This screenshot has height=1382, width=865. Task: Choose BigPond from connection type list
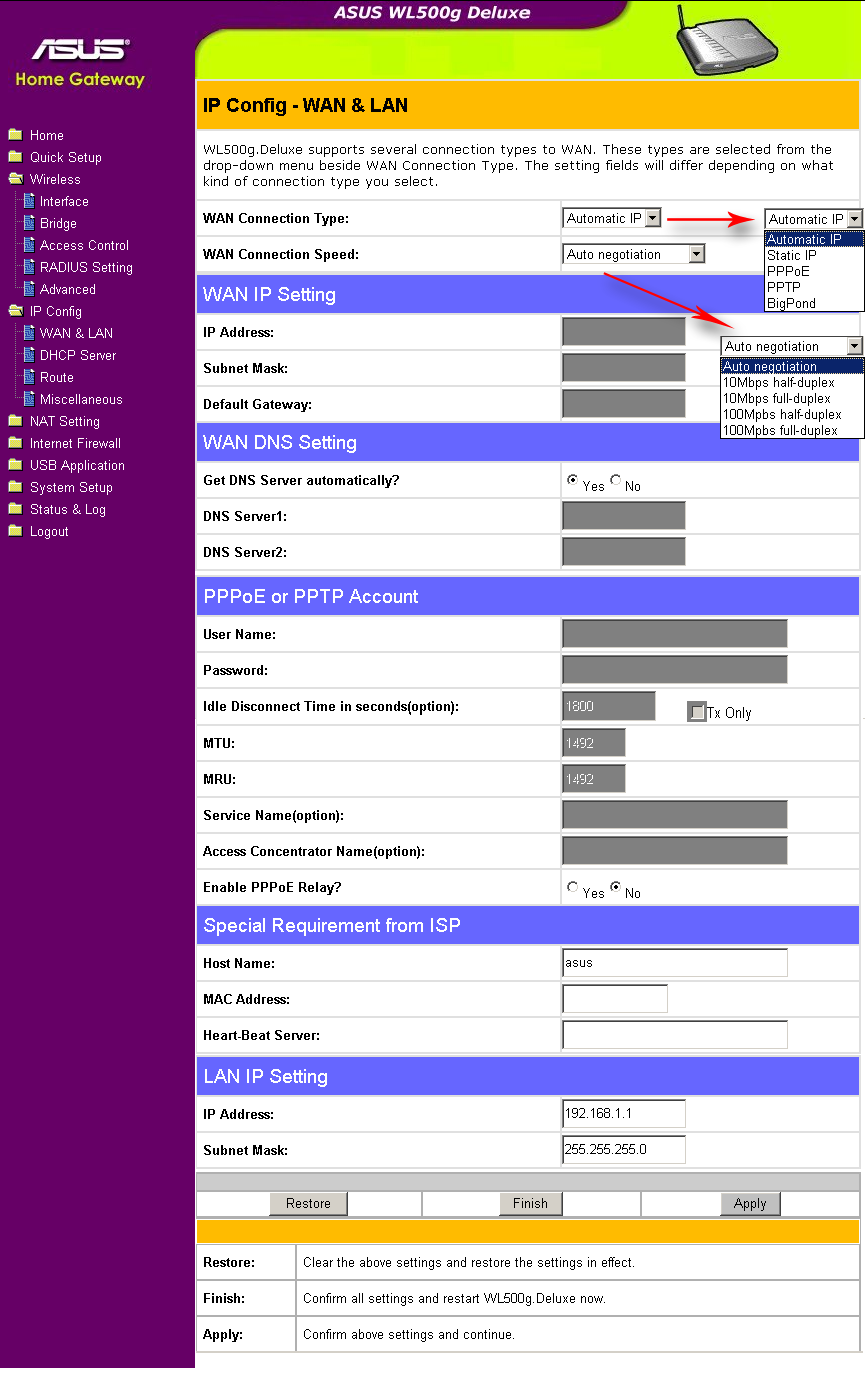click(814, 303)
